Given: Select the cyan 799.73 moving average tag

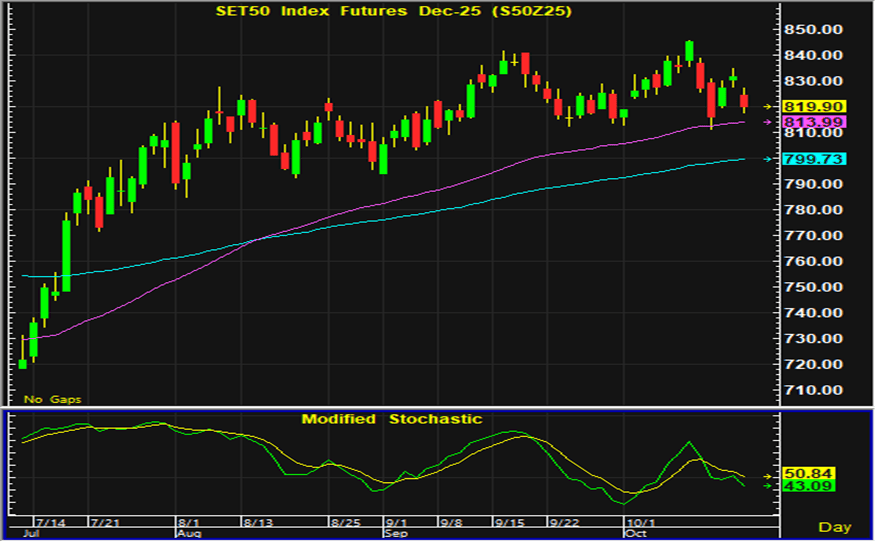Looking at the screenshot, I should click(x=818, y=159).
